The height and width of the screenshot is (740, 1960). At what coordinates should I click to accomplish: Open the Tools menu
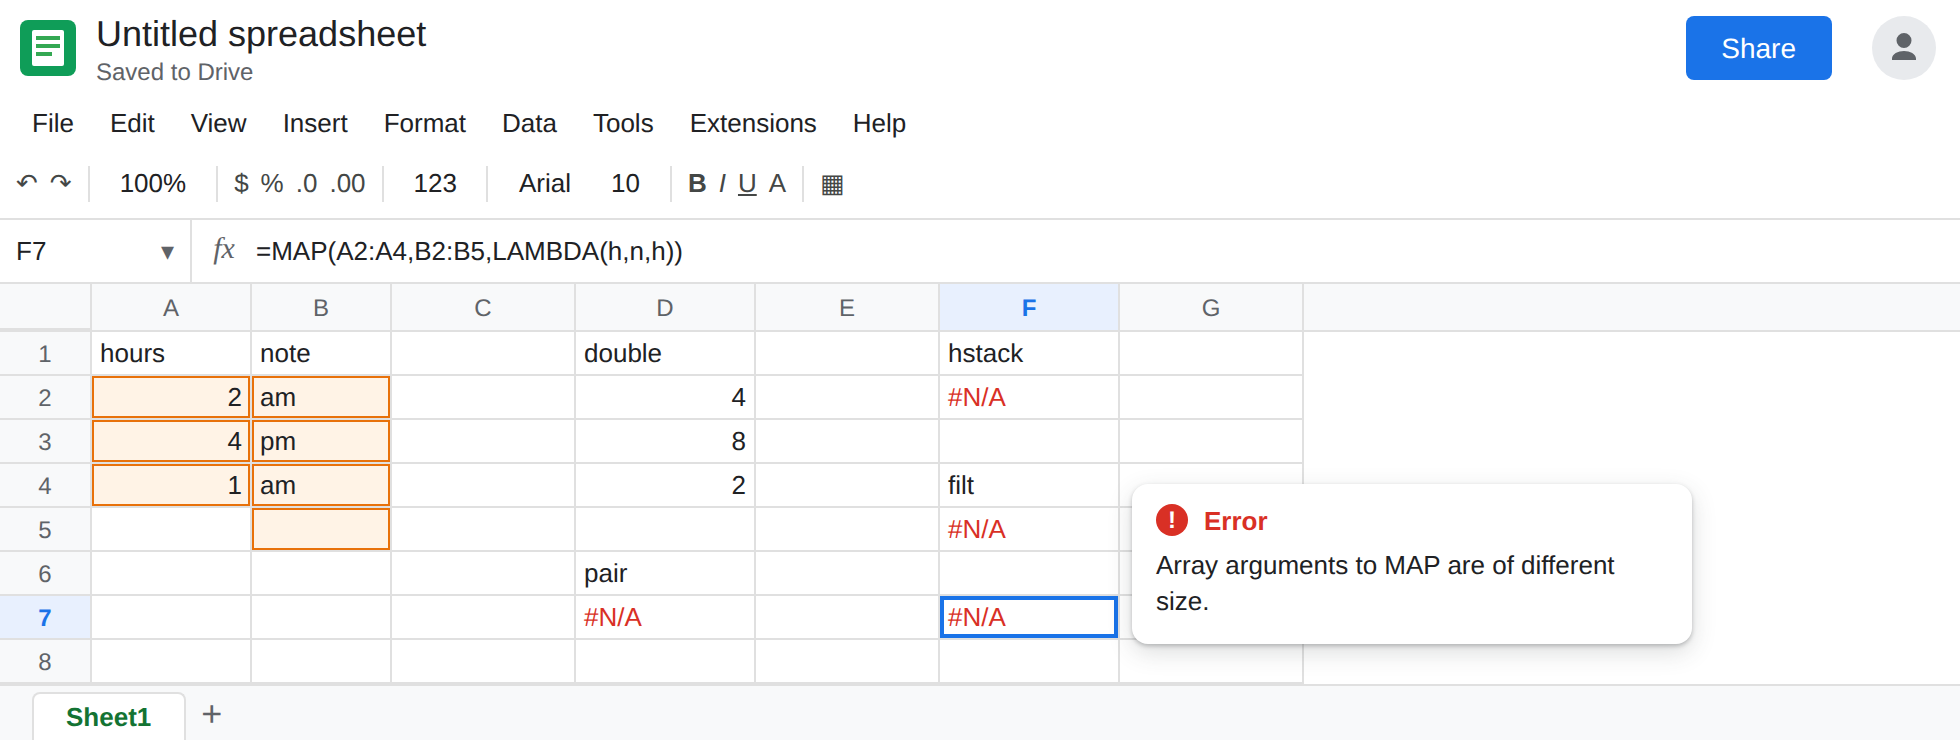(623, 123)
